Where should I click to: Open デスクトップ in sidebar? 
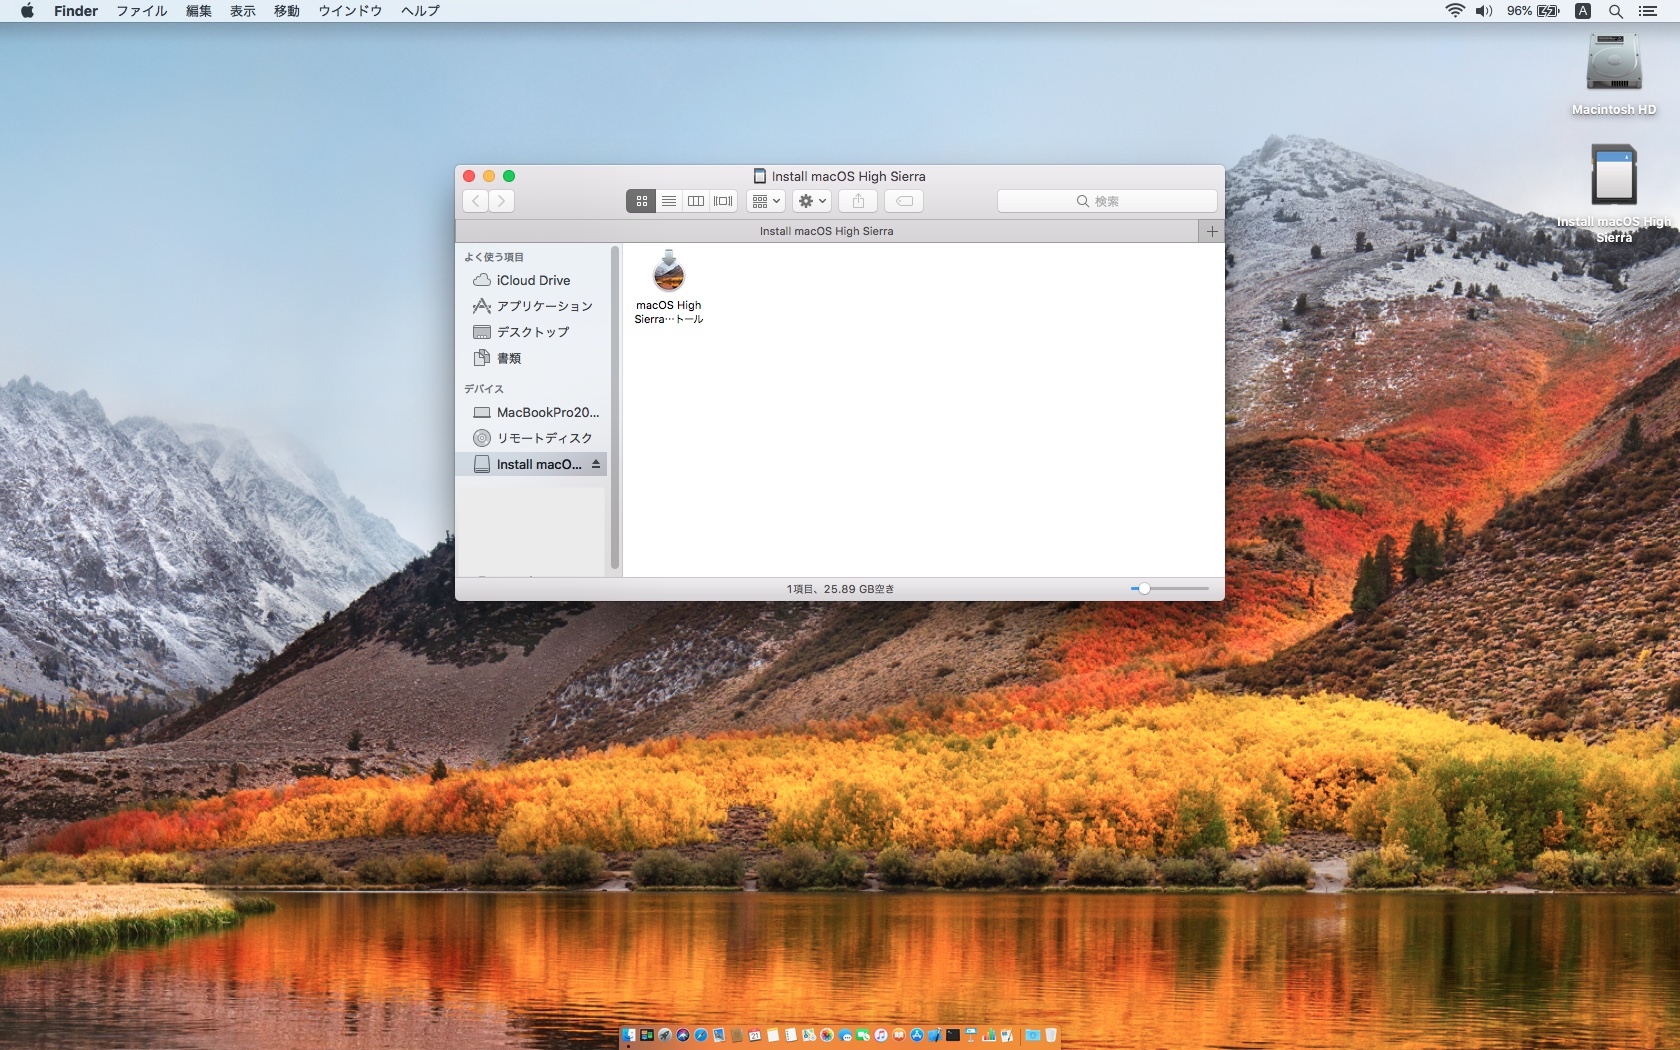[532, 332]
